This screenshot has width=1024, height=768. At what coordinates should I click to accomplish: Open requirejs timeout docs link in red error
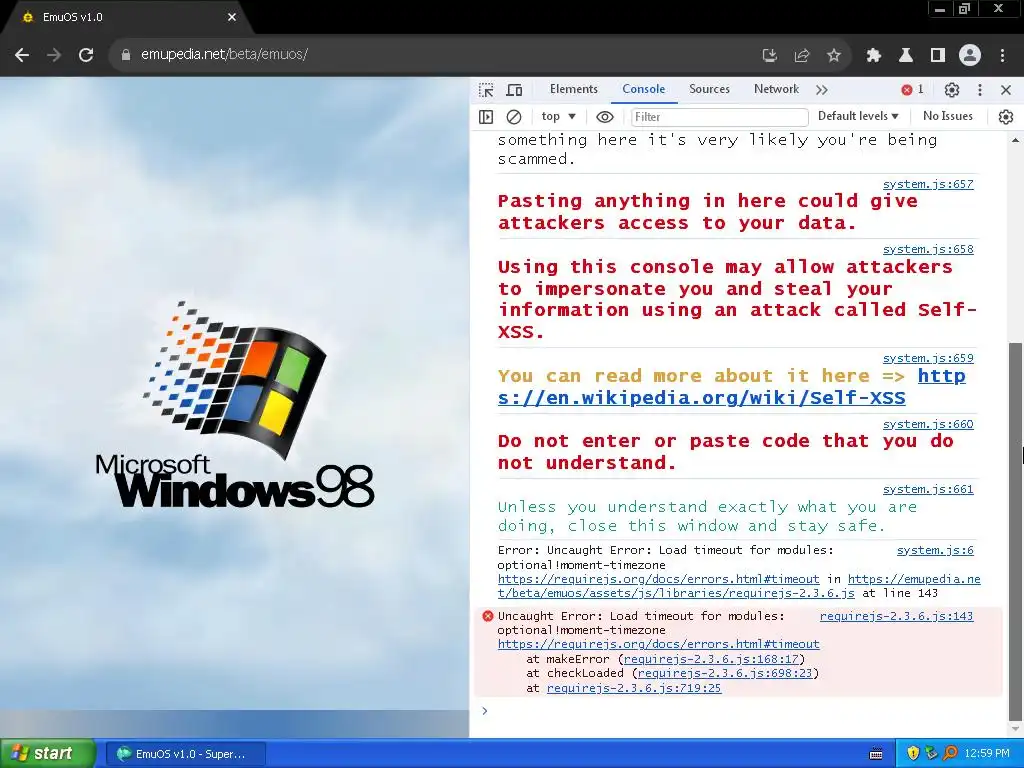pyautogui.click(x=658, y=645)
